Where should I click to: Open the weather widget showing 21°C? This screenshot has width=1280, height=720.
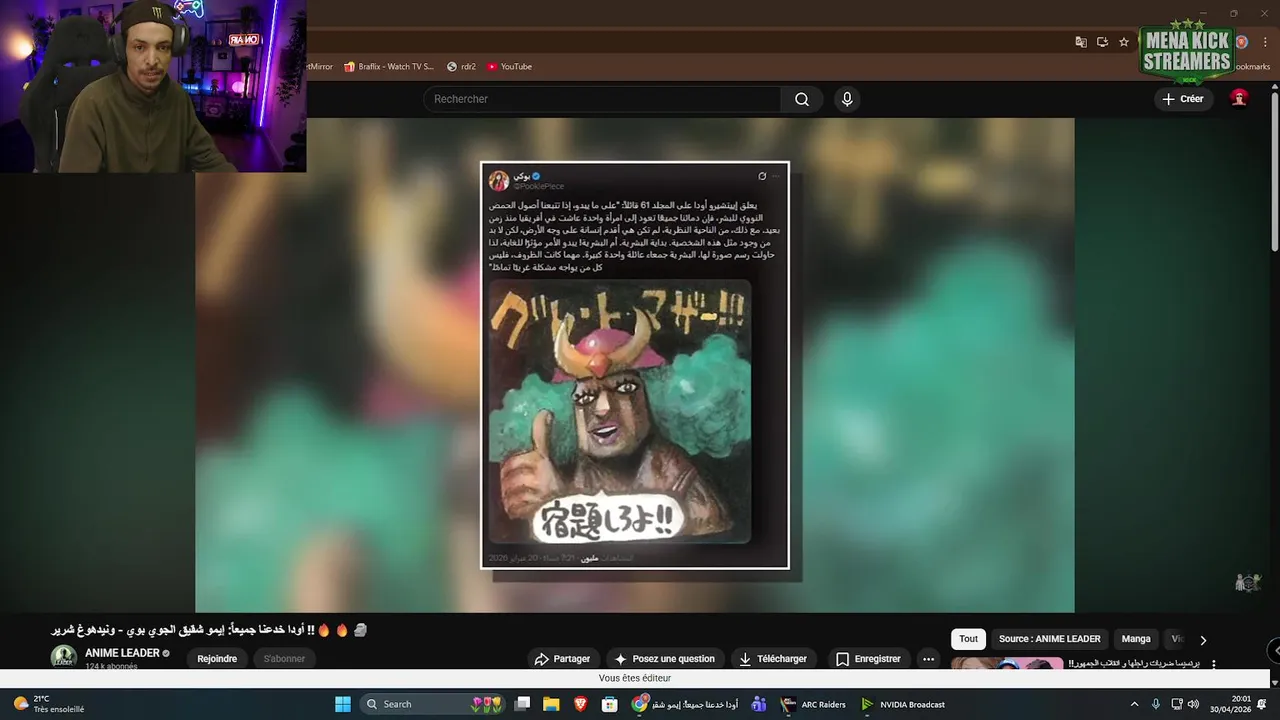pos(48,704)
